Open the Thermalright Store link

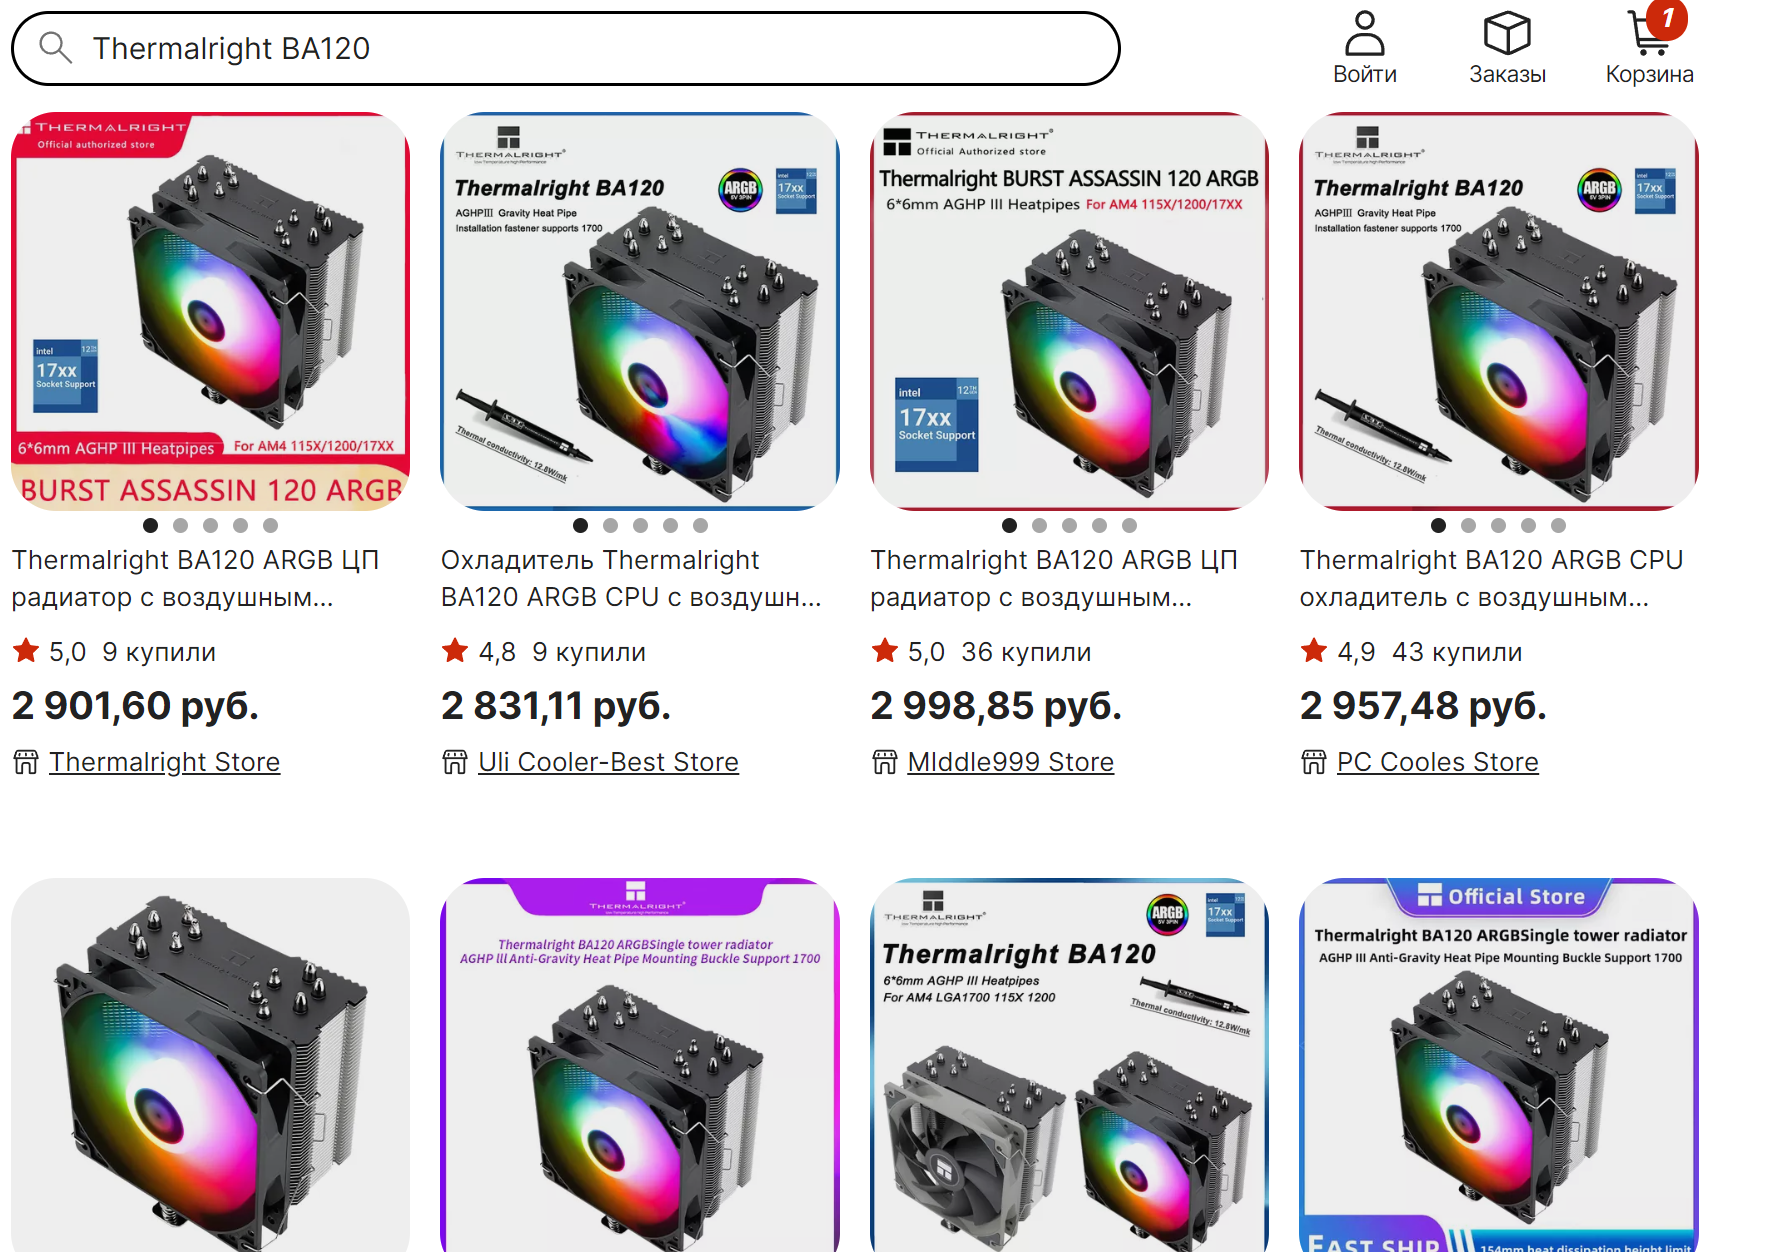(165, 762)
